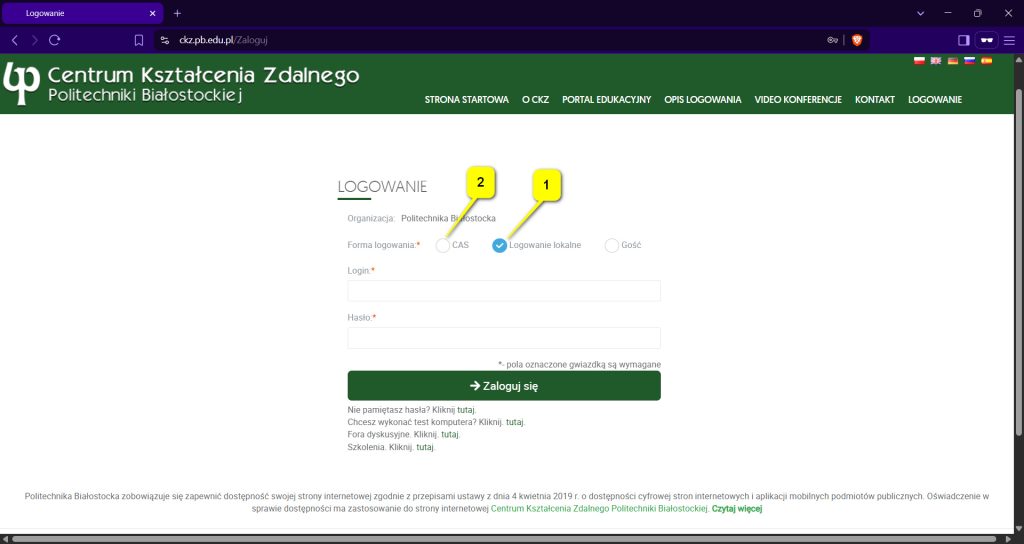
Task: Click tutaj link for Szkolenia
Action: 425,447
